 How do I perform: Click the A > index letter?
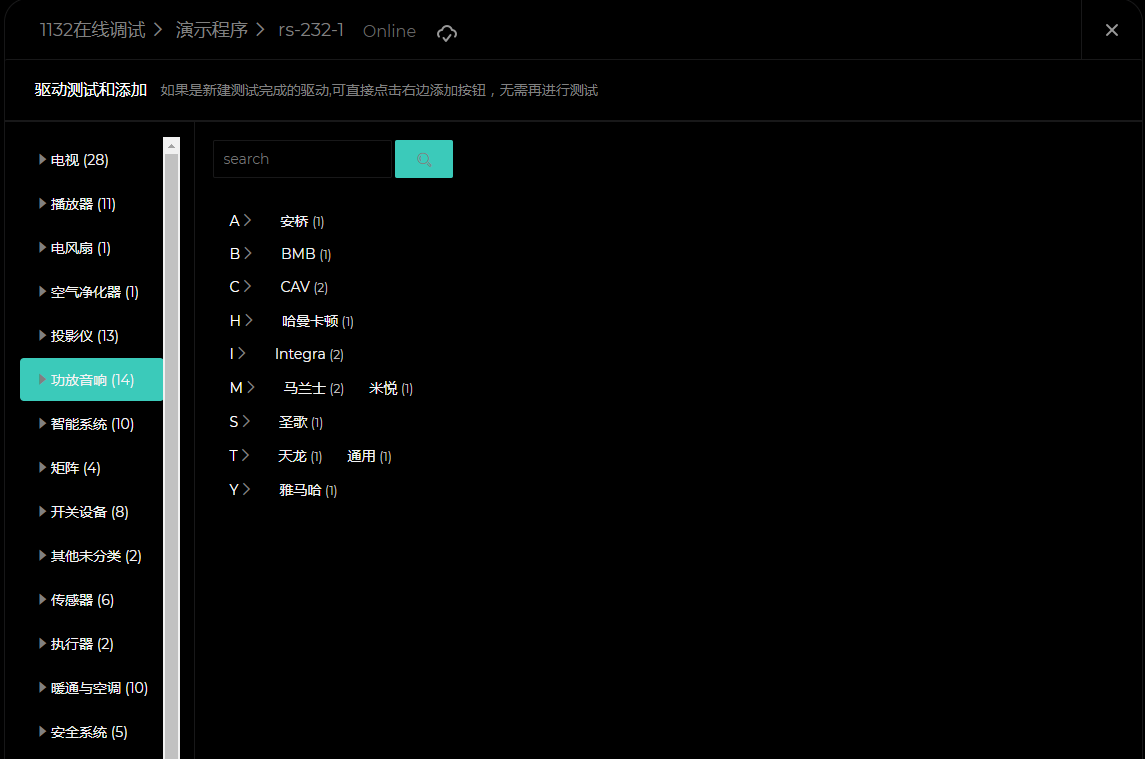[240, 221]
